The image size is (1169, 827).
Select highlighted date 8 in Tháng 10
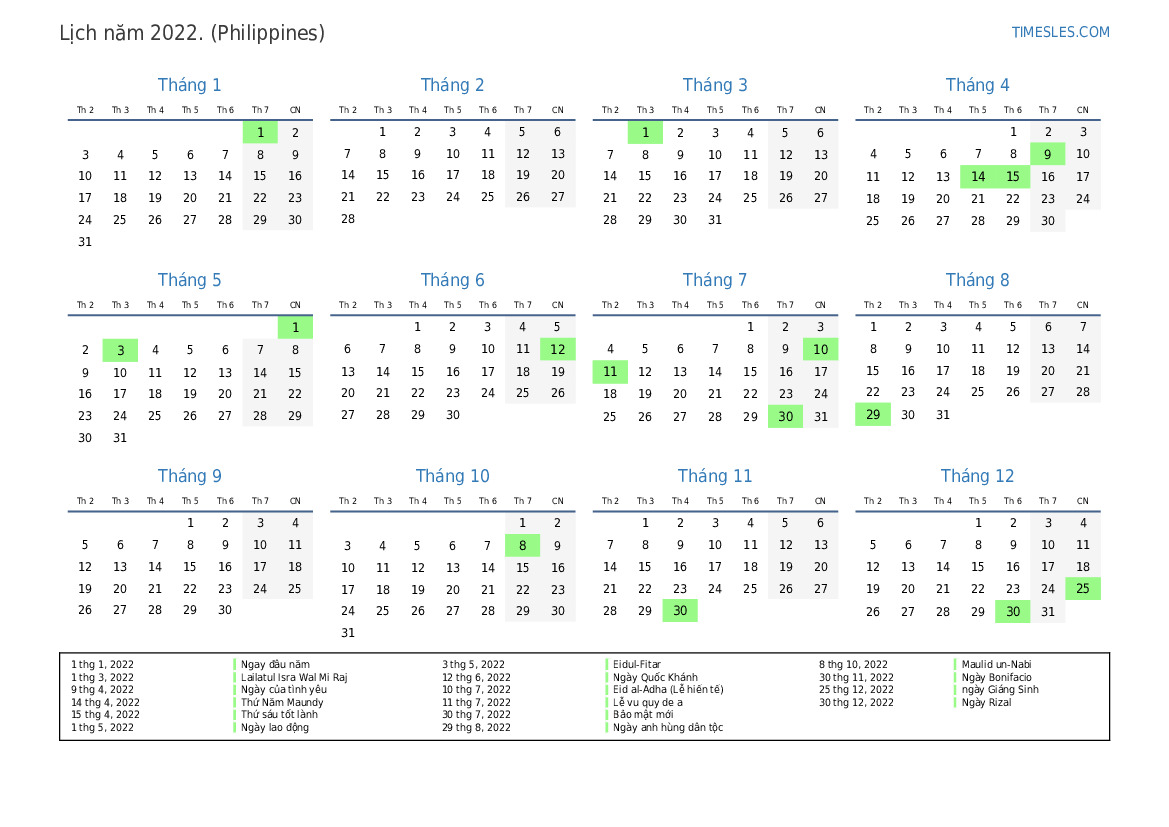[522, 546]
